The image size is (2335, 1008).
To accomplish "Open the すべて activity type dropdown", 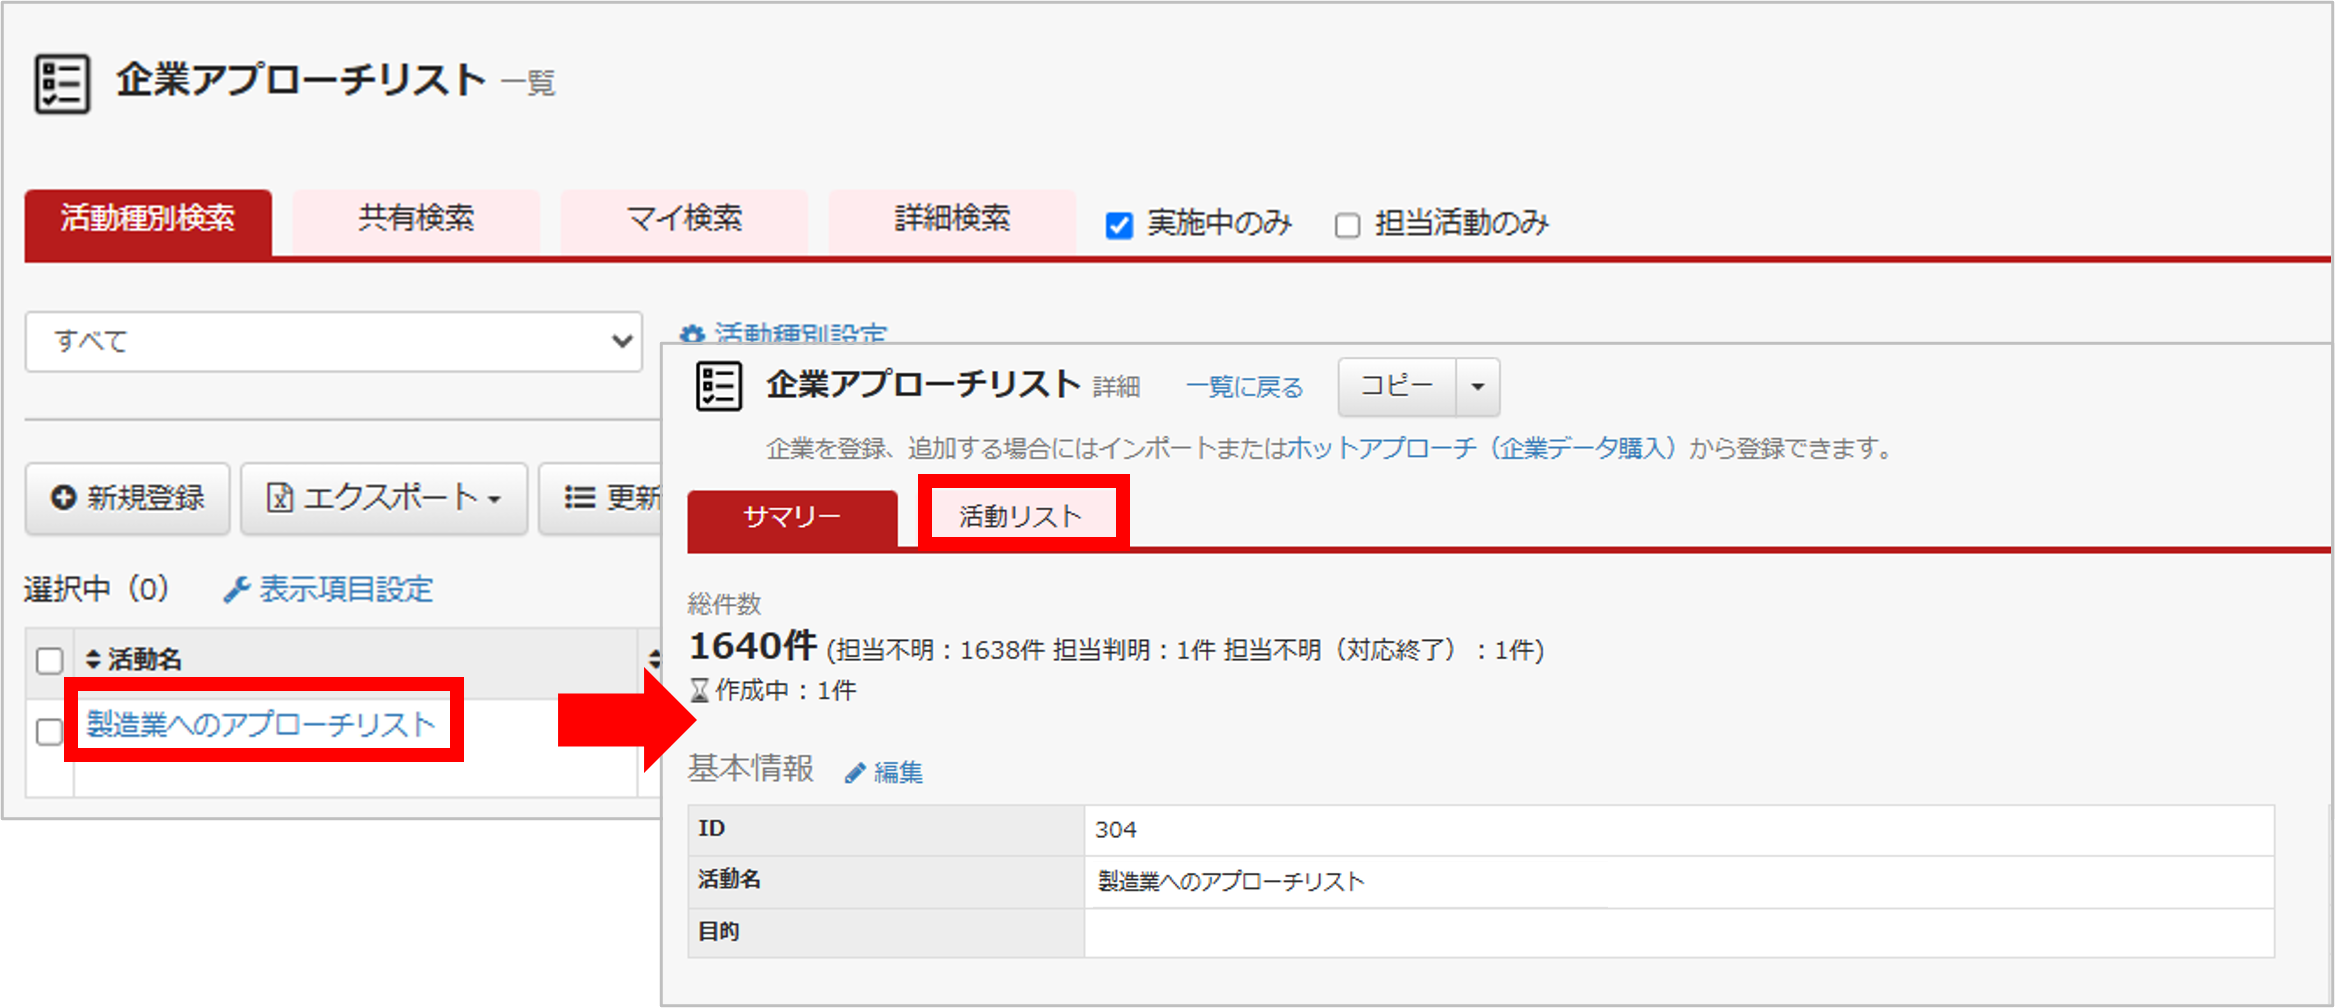I will pyautogui.click(x=333, y=342).
